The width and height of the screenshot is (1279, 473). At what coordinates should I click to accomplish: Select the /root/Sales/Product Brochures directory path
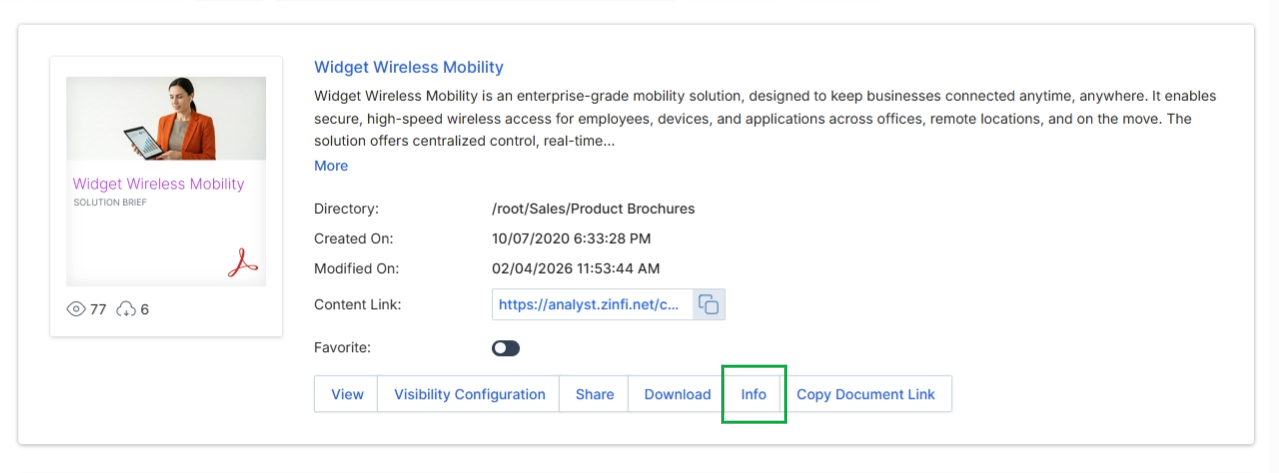pyautogui.click(x=593, y=209)
